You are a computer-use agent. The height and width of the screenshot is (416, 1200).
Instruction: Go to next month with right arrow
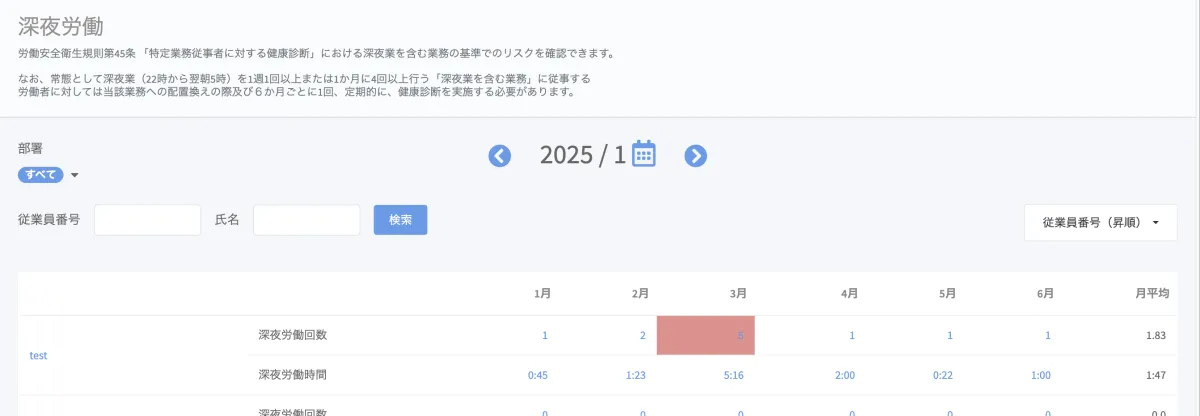click(696, 156)
